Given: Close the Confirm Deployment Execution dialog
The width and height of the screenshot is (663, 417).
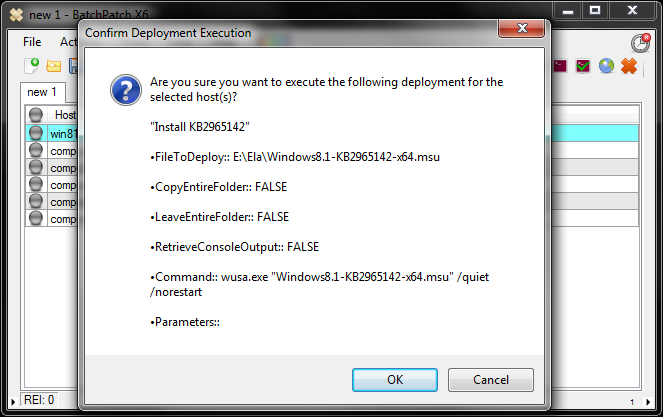Looking at the screenshot, I should [x=522, y=28].
